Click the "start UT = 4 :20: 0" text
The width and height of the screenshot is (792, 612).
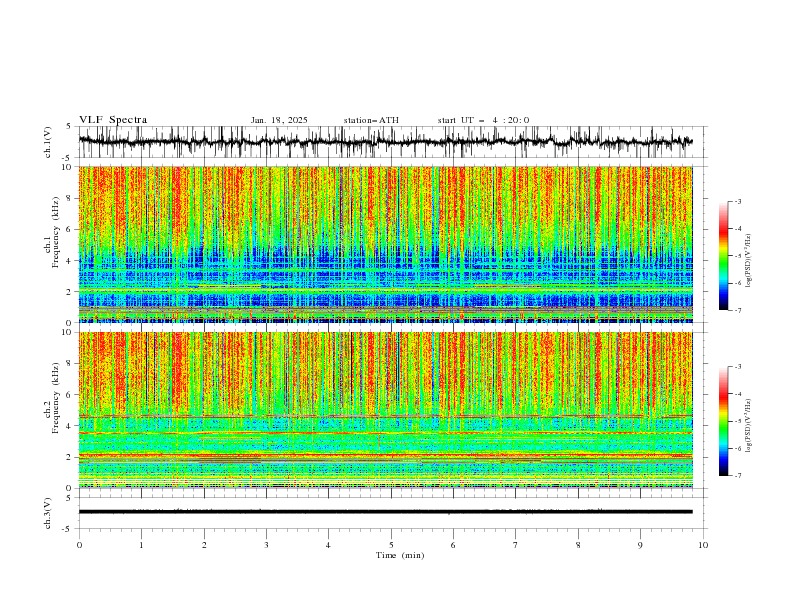point(483,120)
